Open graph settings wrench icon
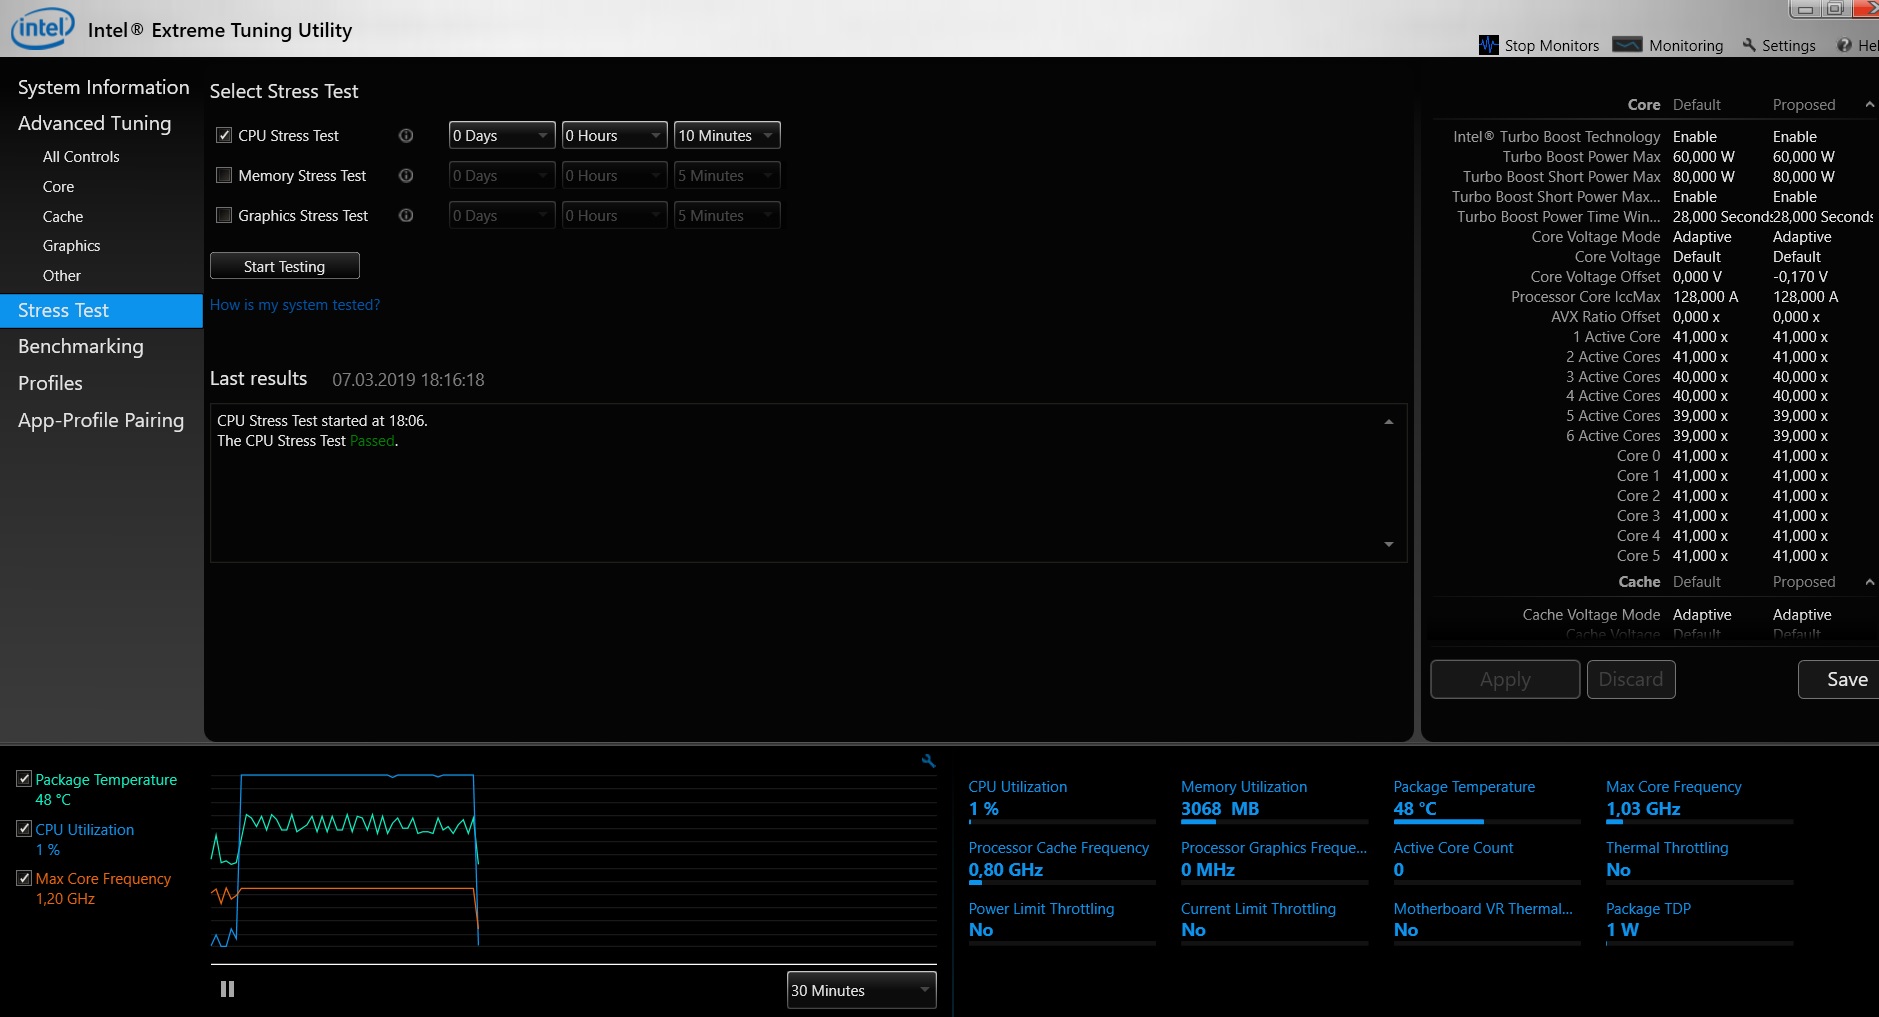This screenshot has width=1879, height=1017. click(928, 761)
